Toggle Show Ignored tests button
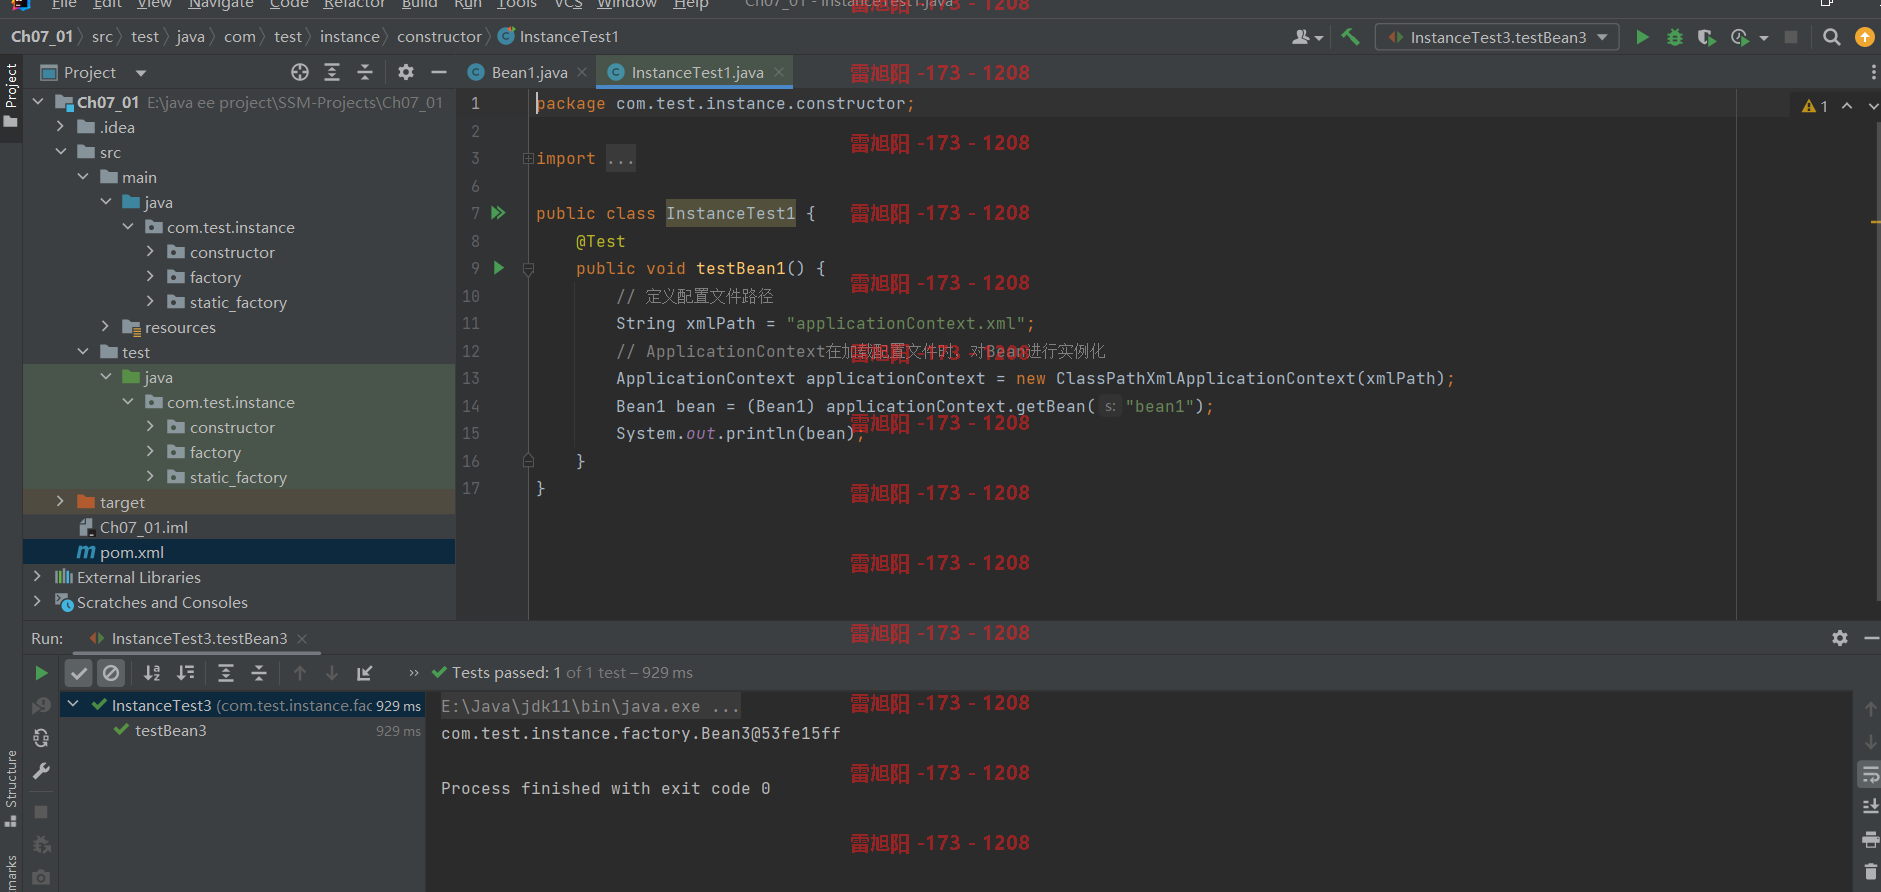The width and height of the screenshot is (1881, 892). tap(111, 673)
